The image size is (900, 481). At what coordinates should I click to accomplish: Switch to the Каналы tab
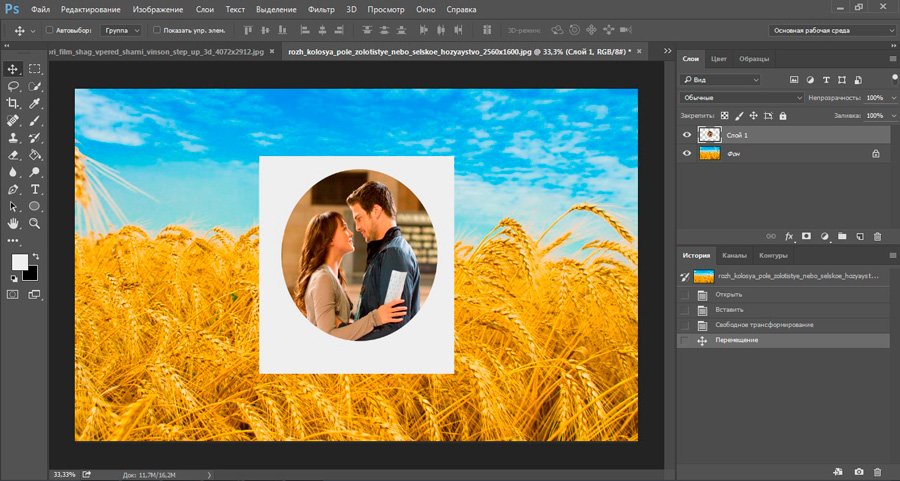click(734, 255)
